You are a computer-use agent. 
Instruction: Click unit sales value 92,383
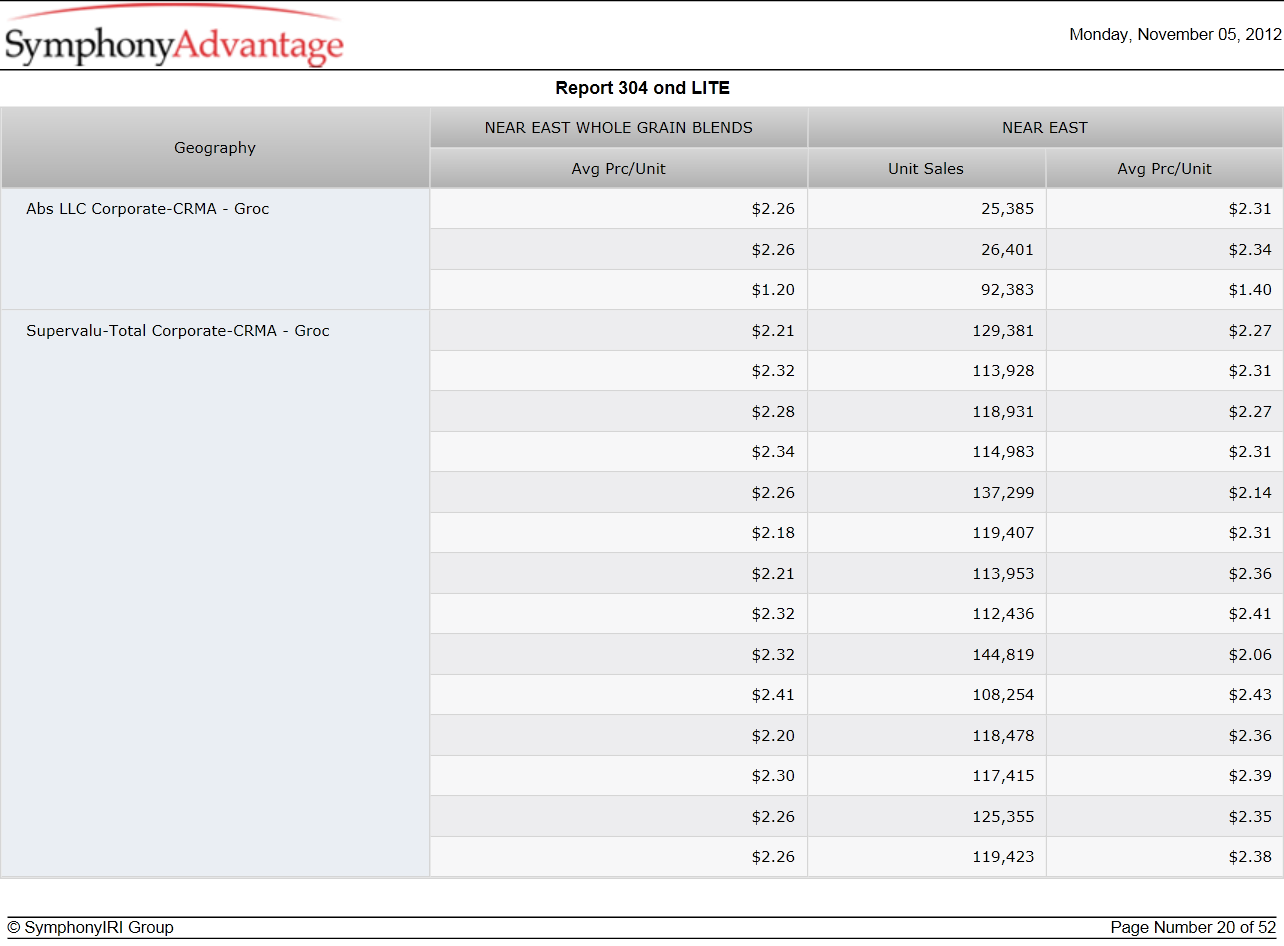pos(1007,290)
